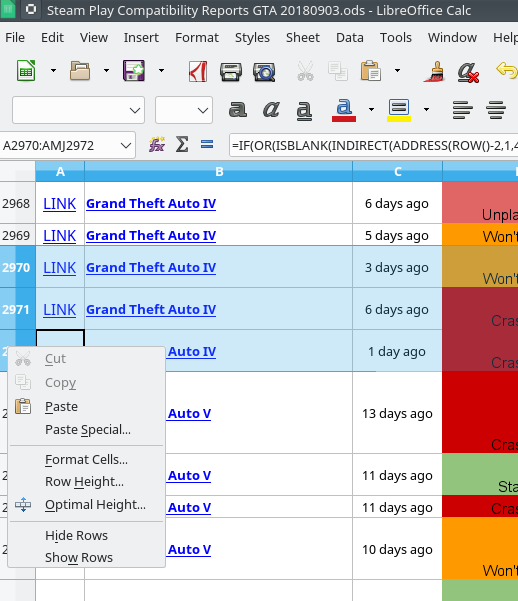This screenshot has height=601, width=518.
Task: Open LINK in row 2968
Action: pyautogui.click(x=59, y=204)
